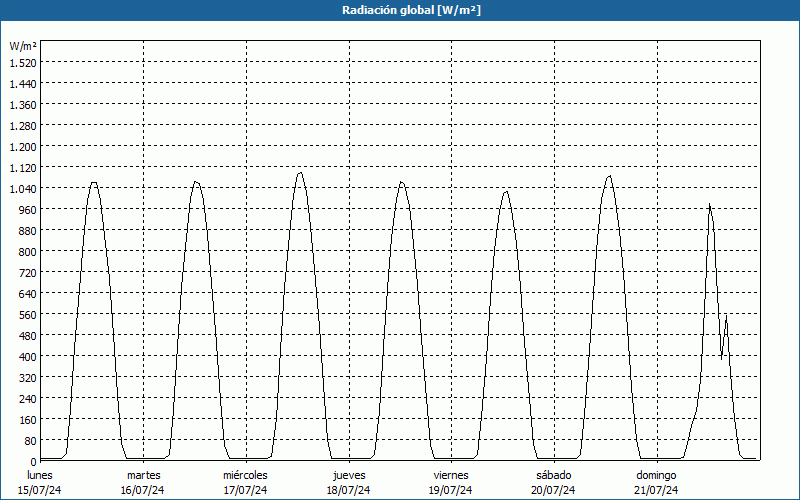Click the 'miércoles' day label

[245, 475]
